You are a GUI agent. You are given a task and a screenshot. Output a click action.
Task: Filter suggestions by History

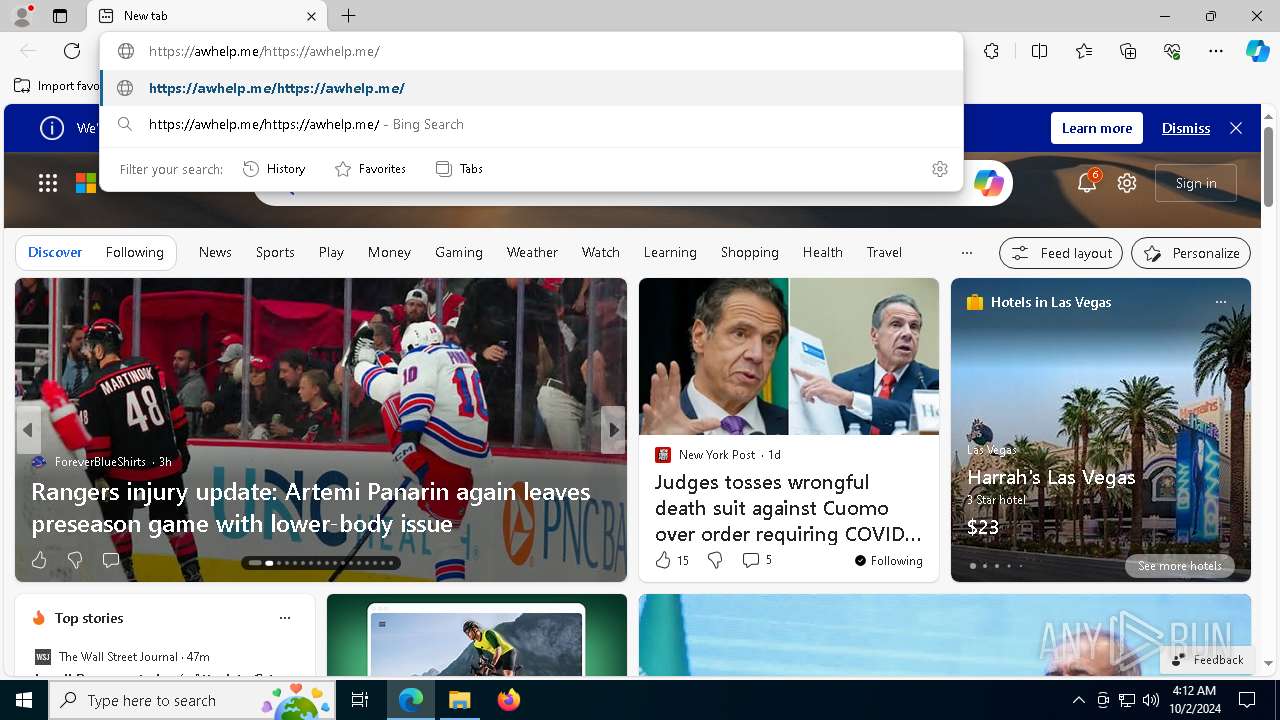point(274,169)
